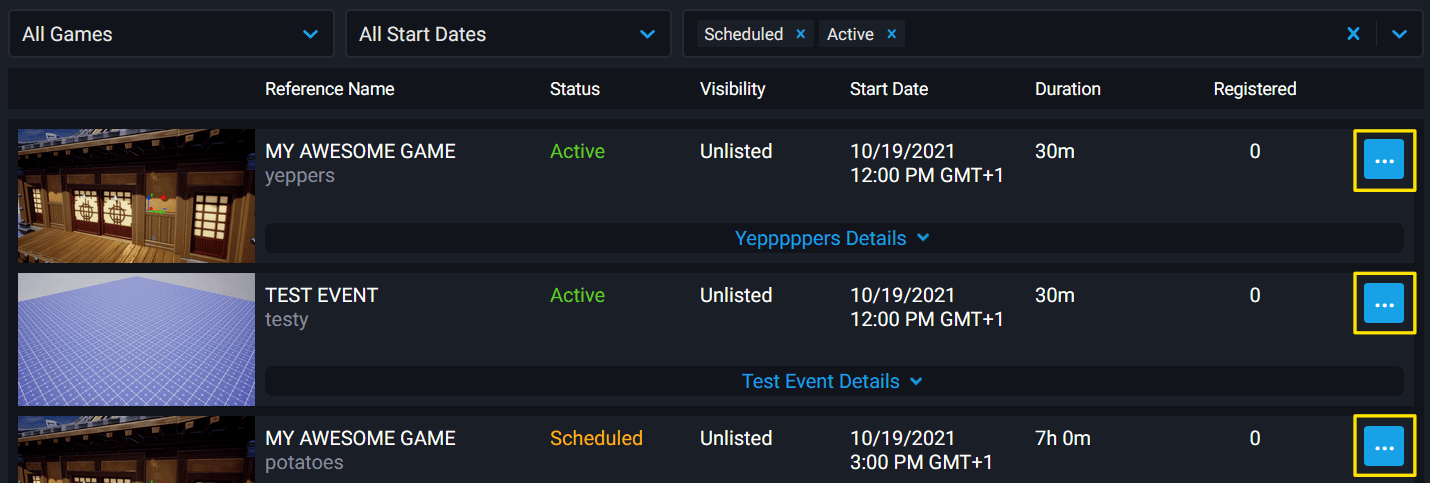Remove the Active filter tag
The image size is (1430, 483).
click(x=891, y=34)
